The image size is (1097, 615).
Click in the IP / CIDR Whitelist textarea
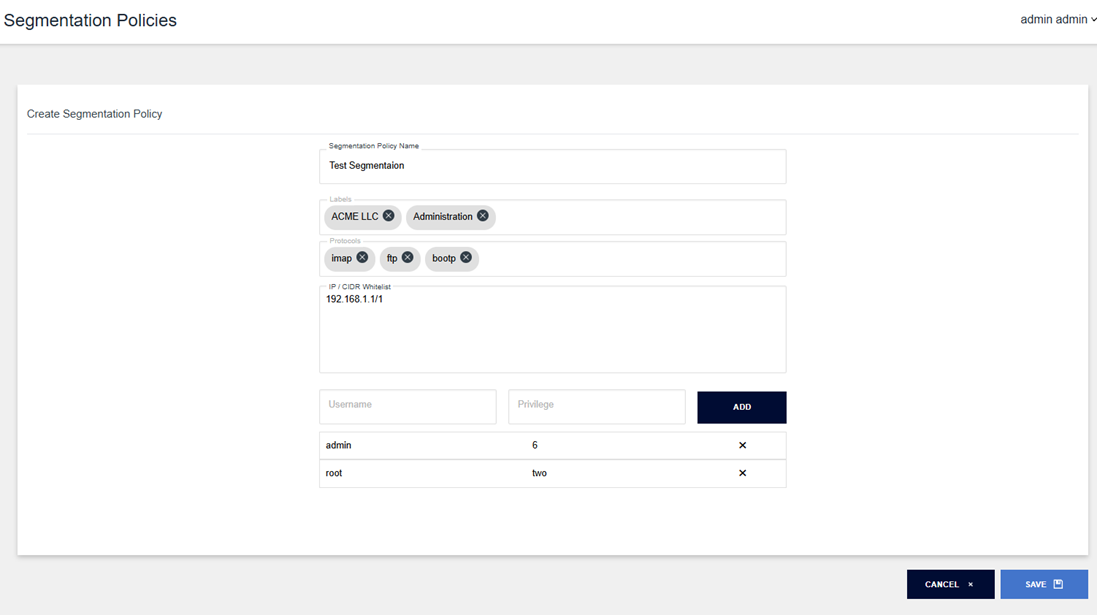tap(552, 335)
